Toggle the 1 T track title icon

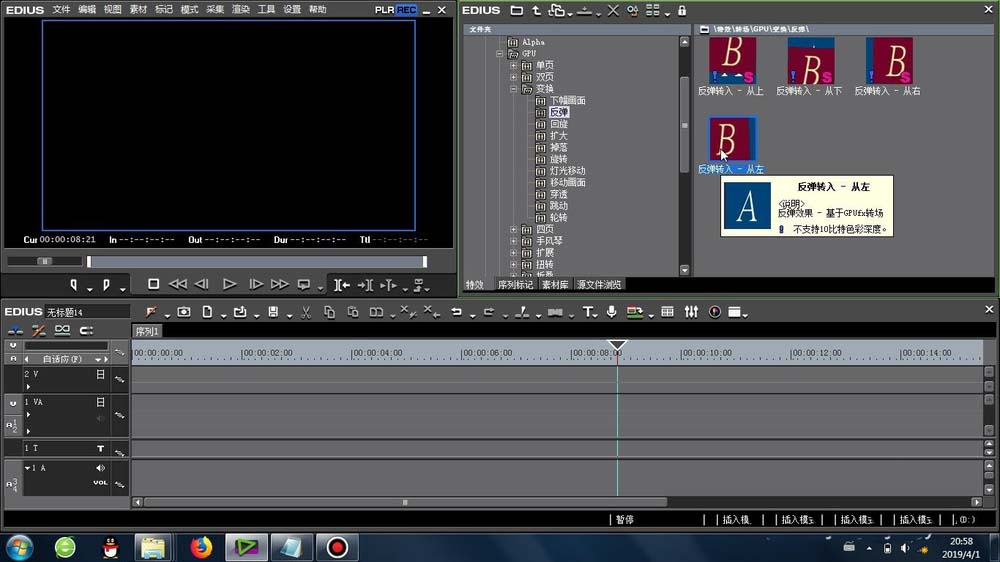[100, 449]
